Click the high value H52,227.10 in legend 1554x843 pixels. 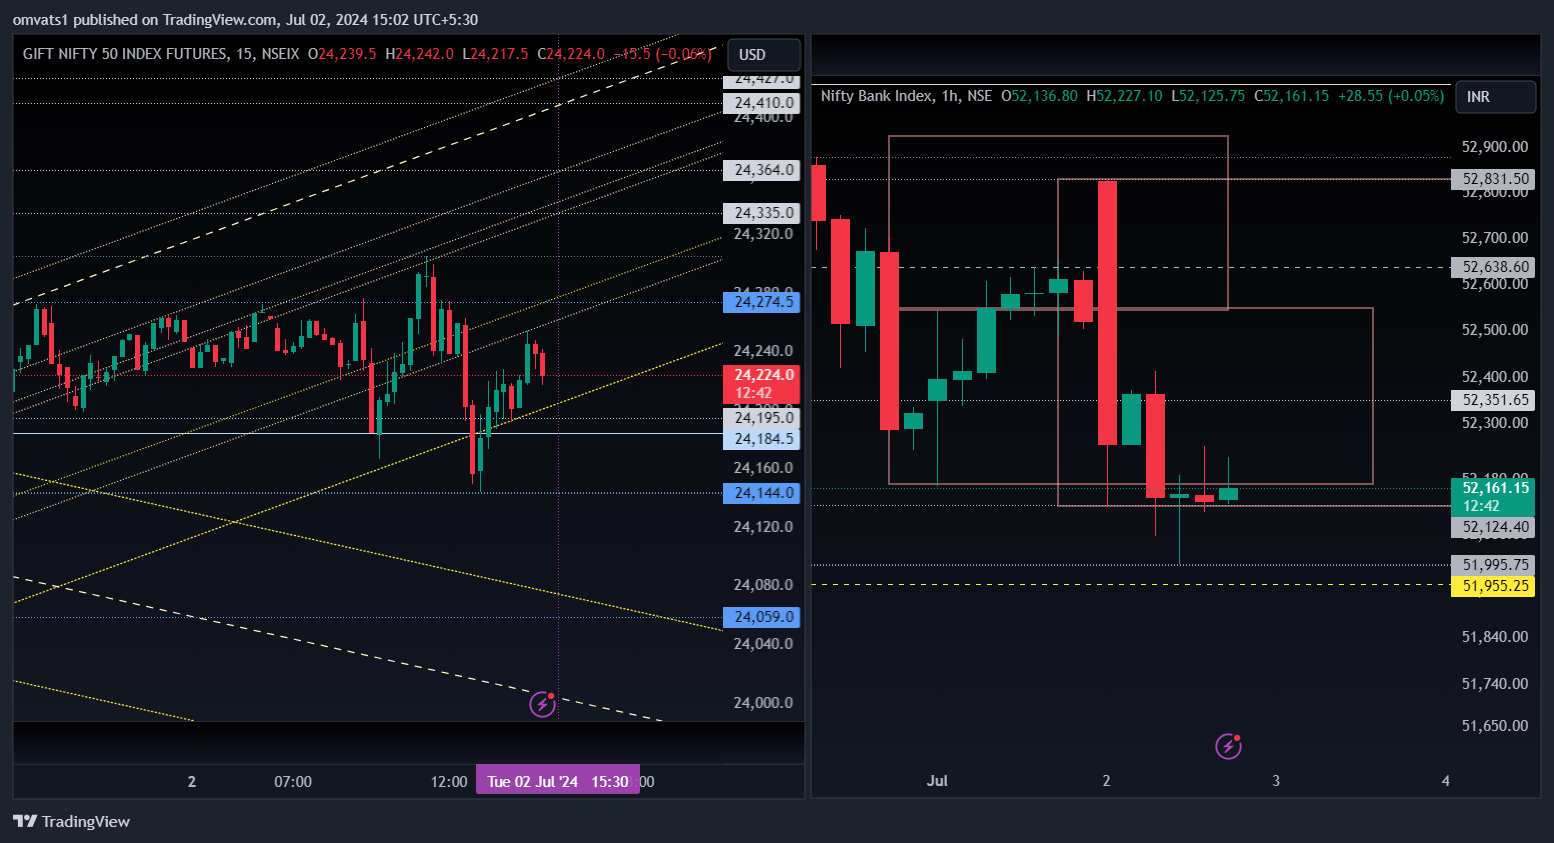(x=1124, y=96)
